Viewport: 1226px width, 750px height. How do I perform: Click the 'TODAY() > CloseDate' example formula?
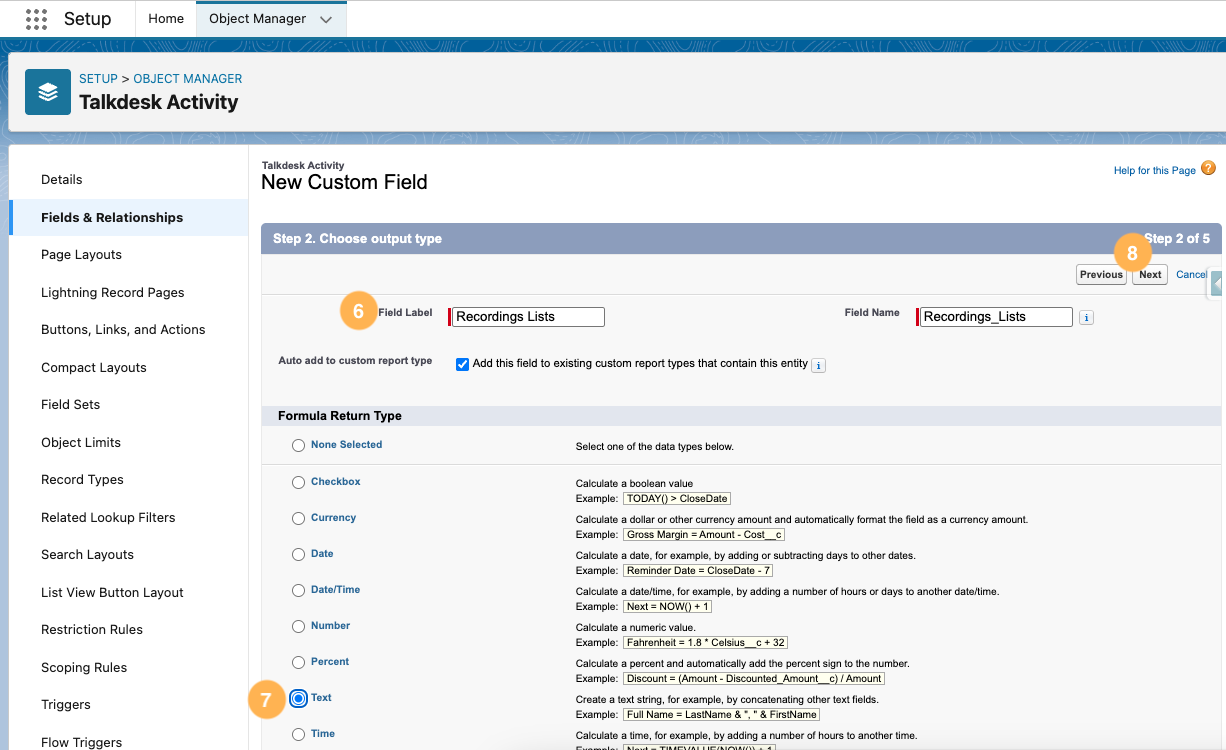click(677, 498)
